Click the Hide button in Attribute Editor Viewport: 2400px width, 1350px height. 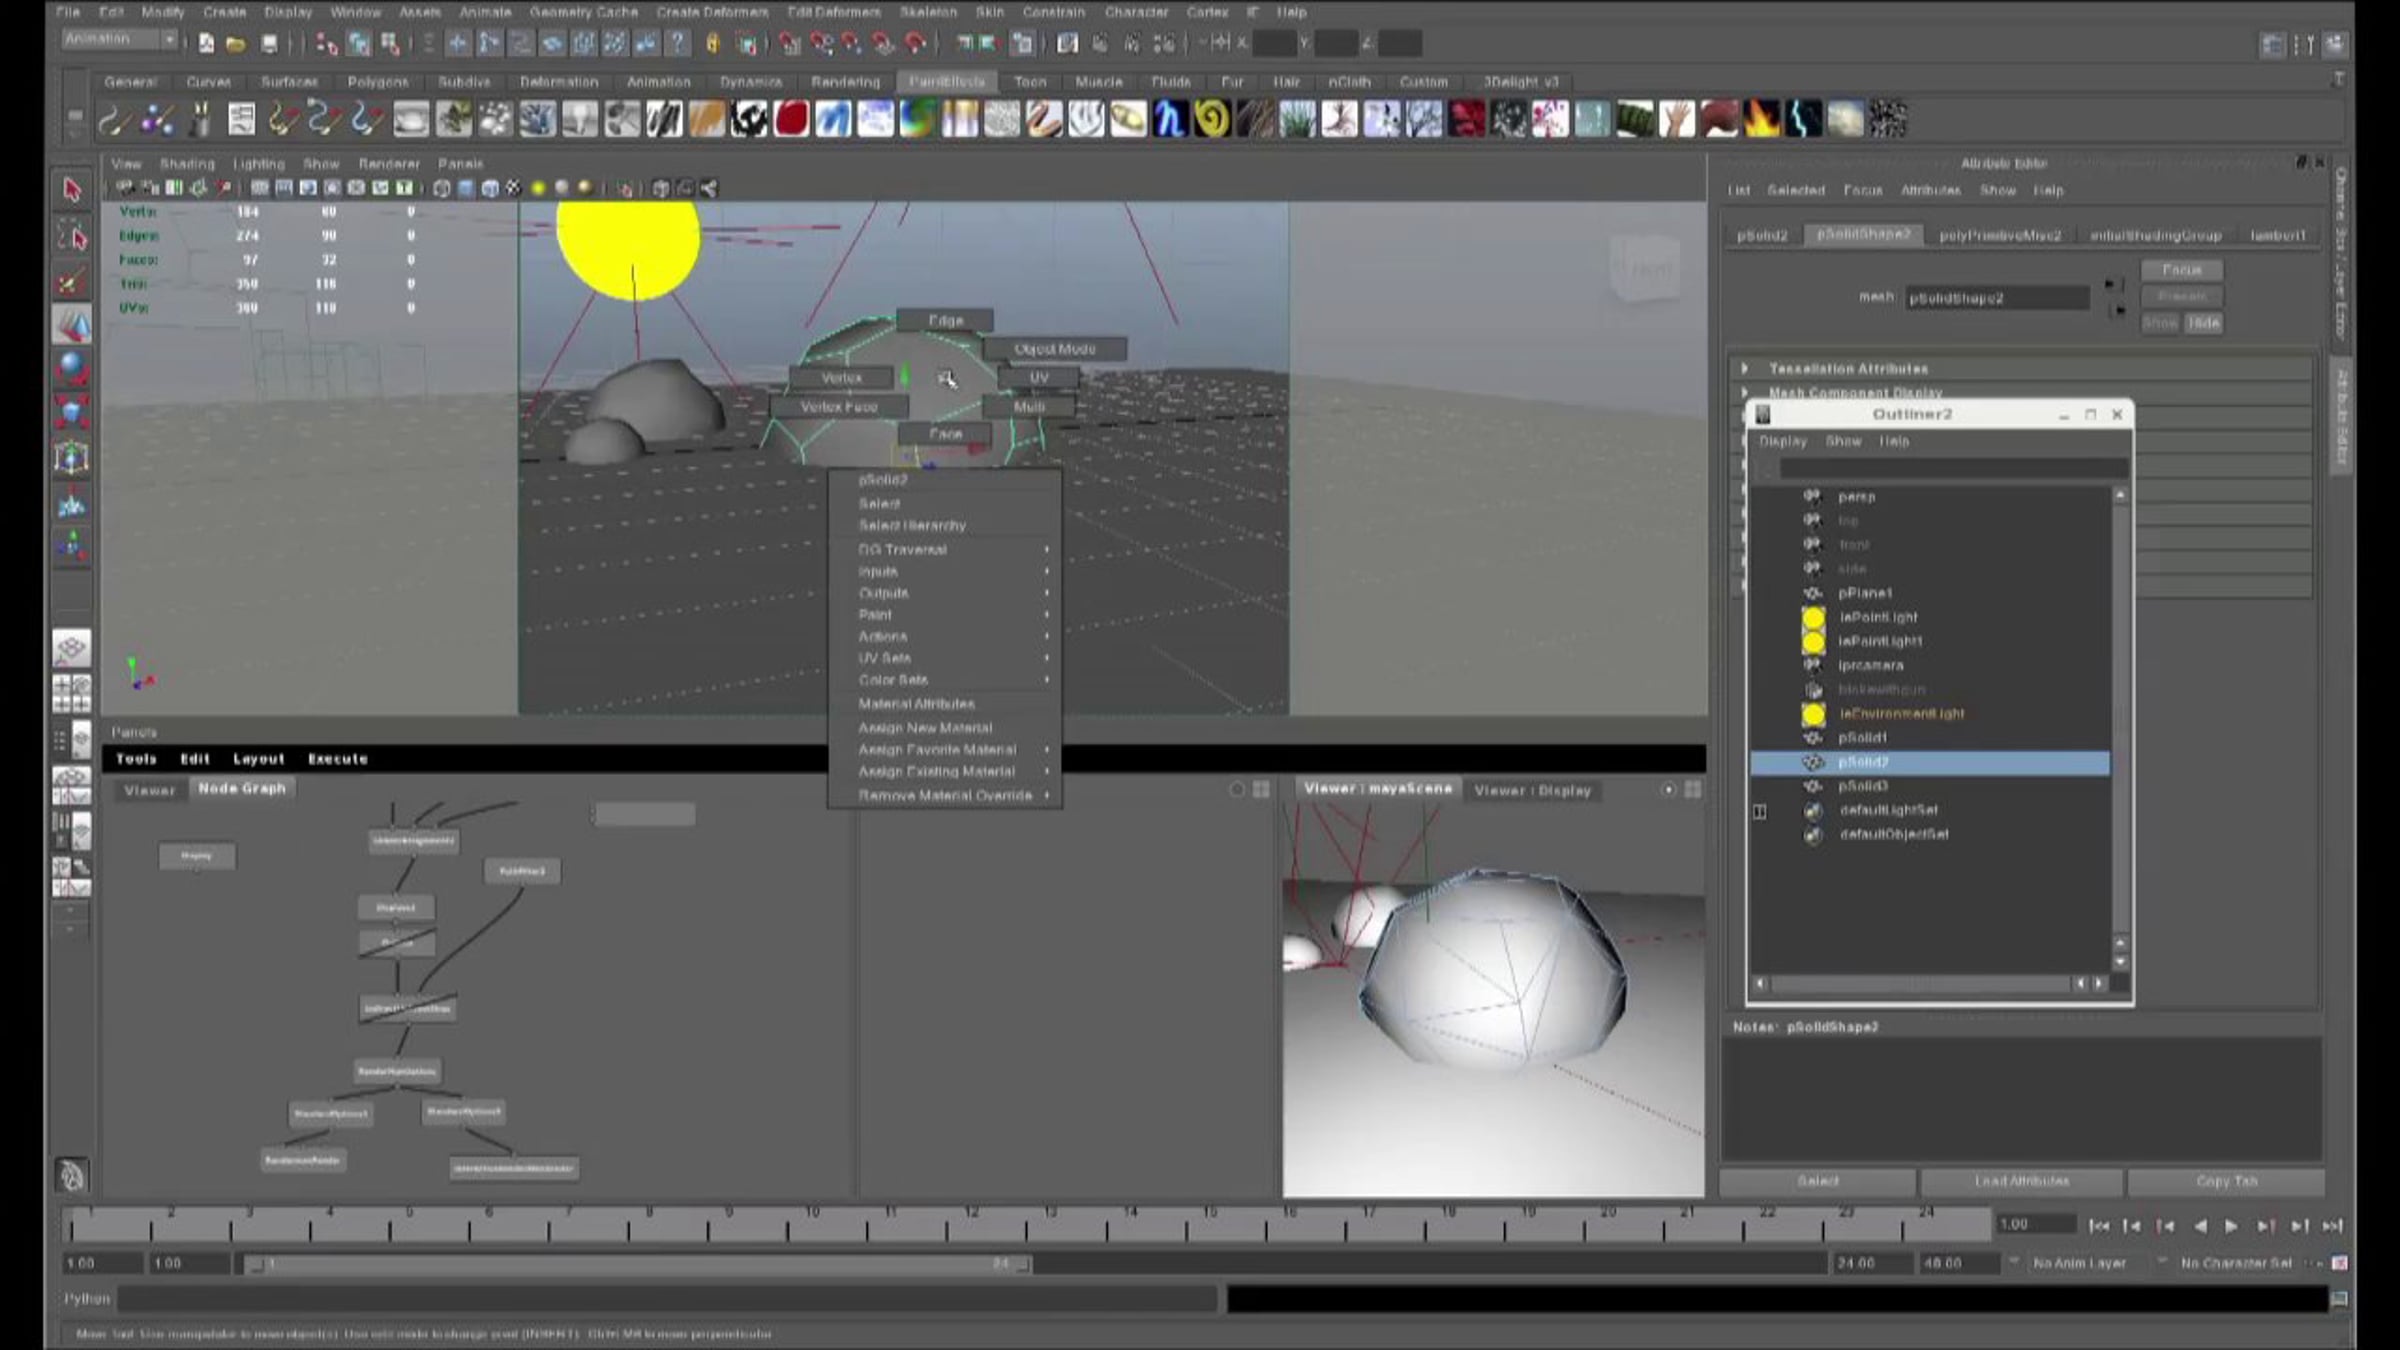(2203, 323)
